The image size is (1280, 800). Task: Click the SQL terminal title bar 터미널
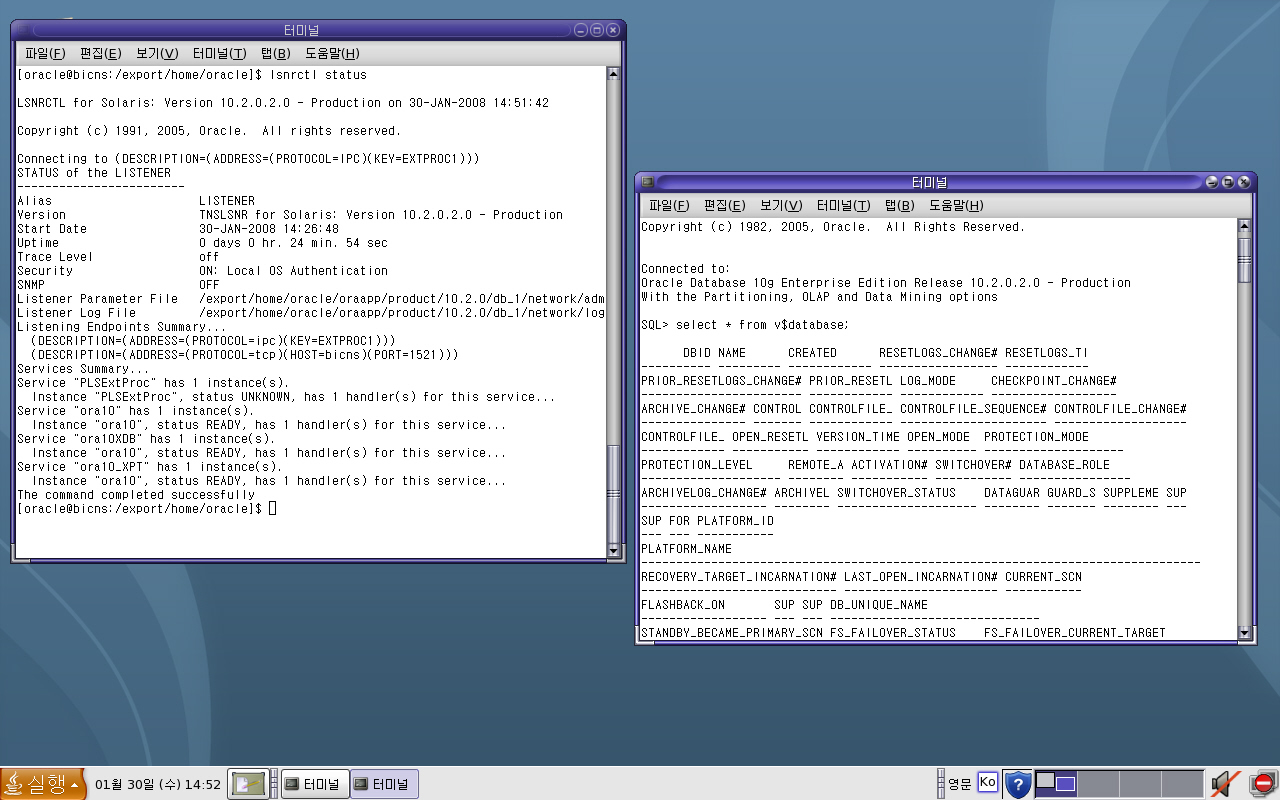929,182
